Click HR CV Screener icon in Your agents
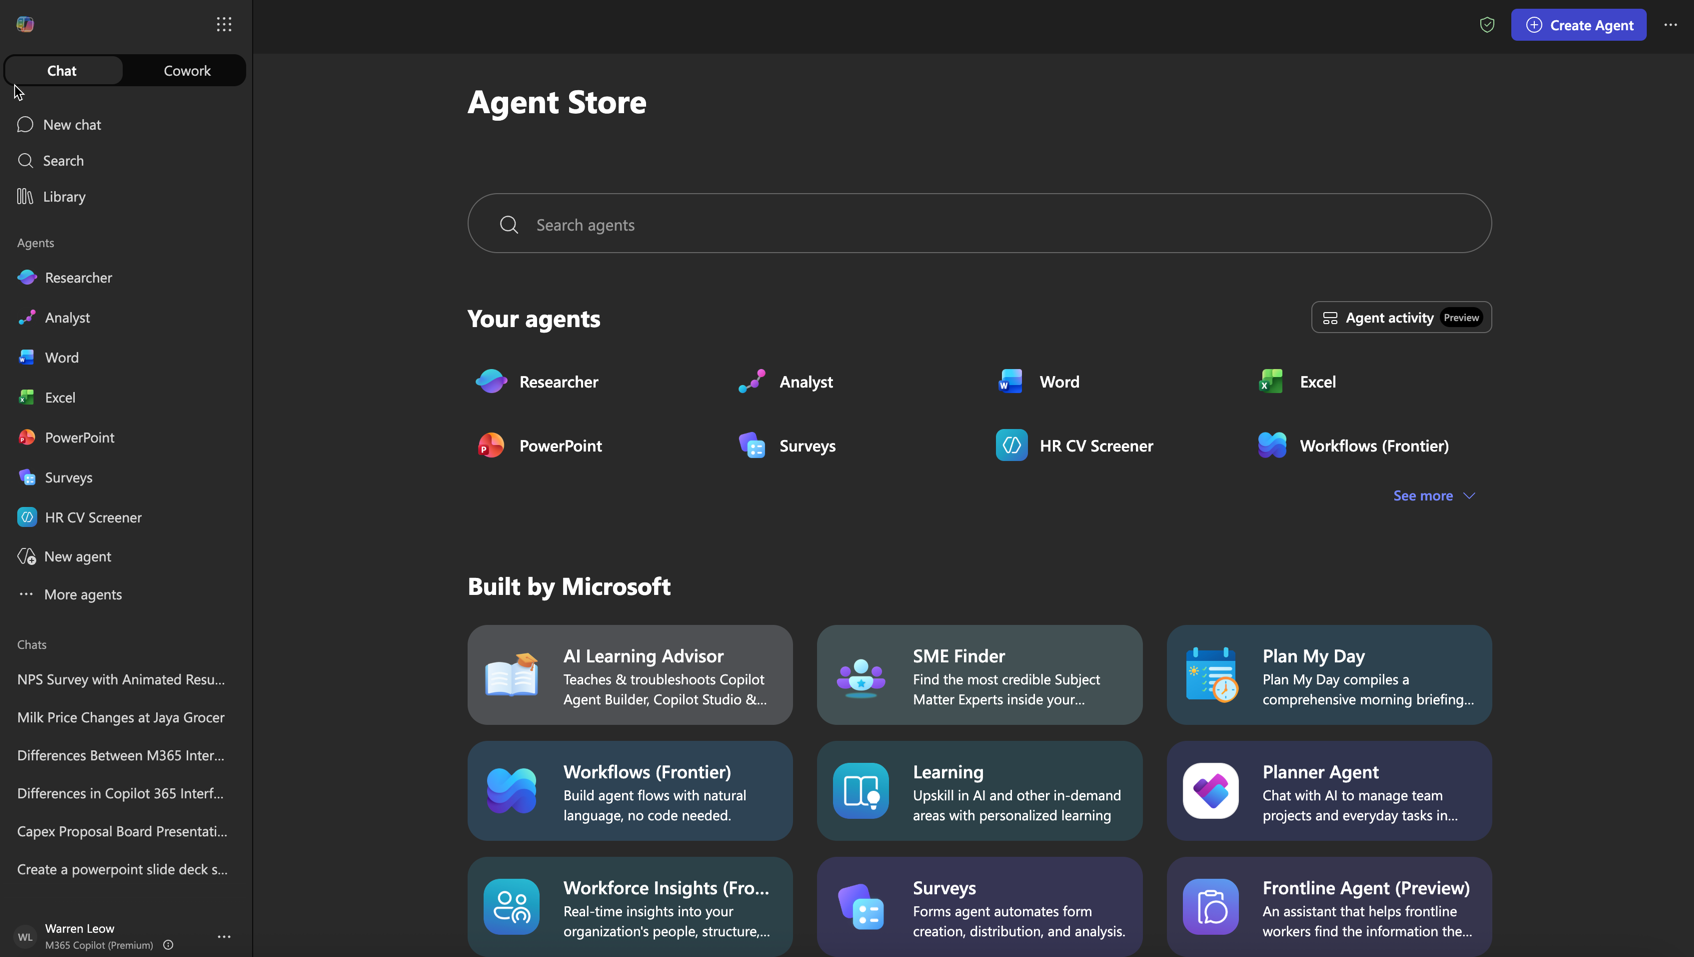This screenshot has height=957, width=1694. click(1011, 445)
